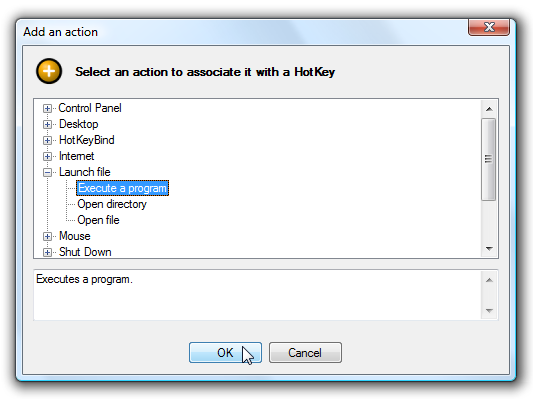Collapse the Launch file tree node
Screen dimensions: 533x399
point(47,172)
